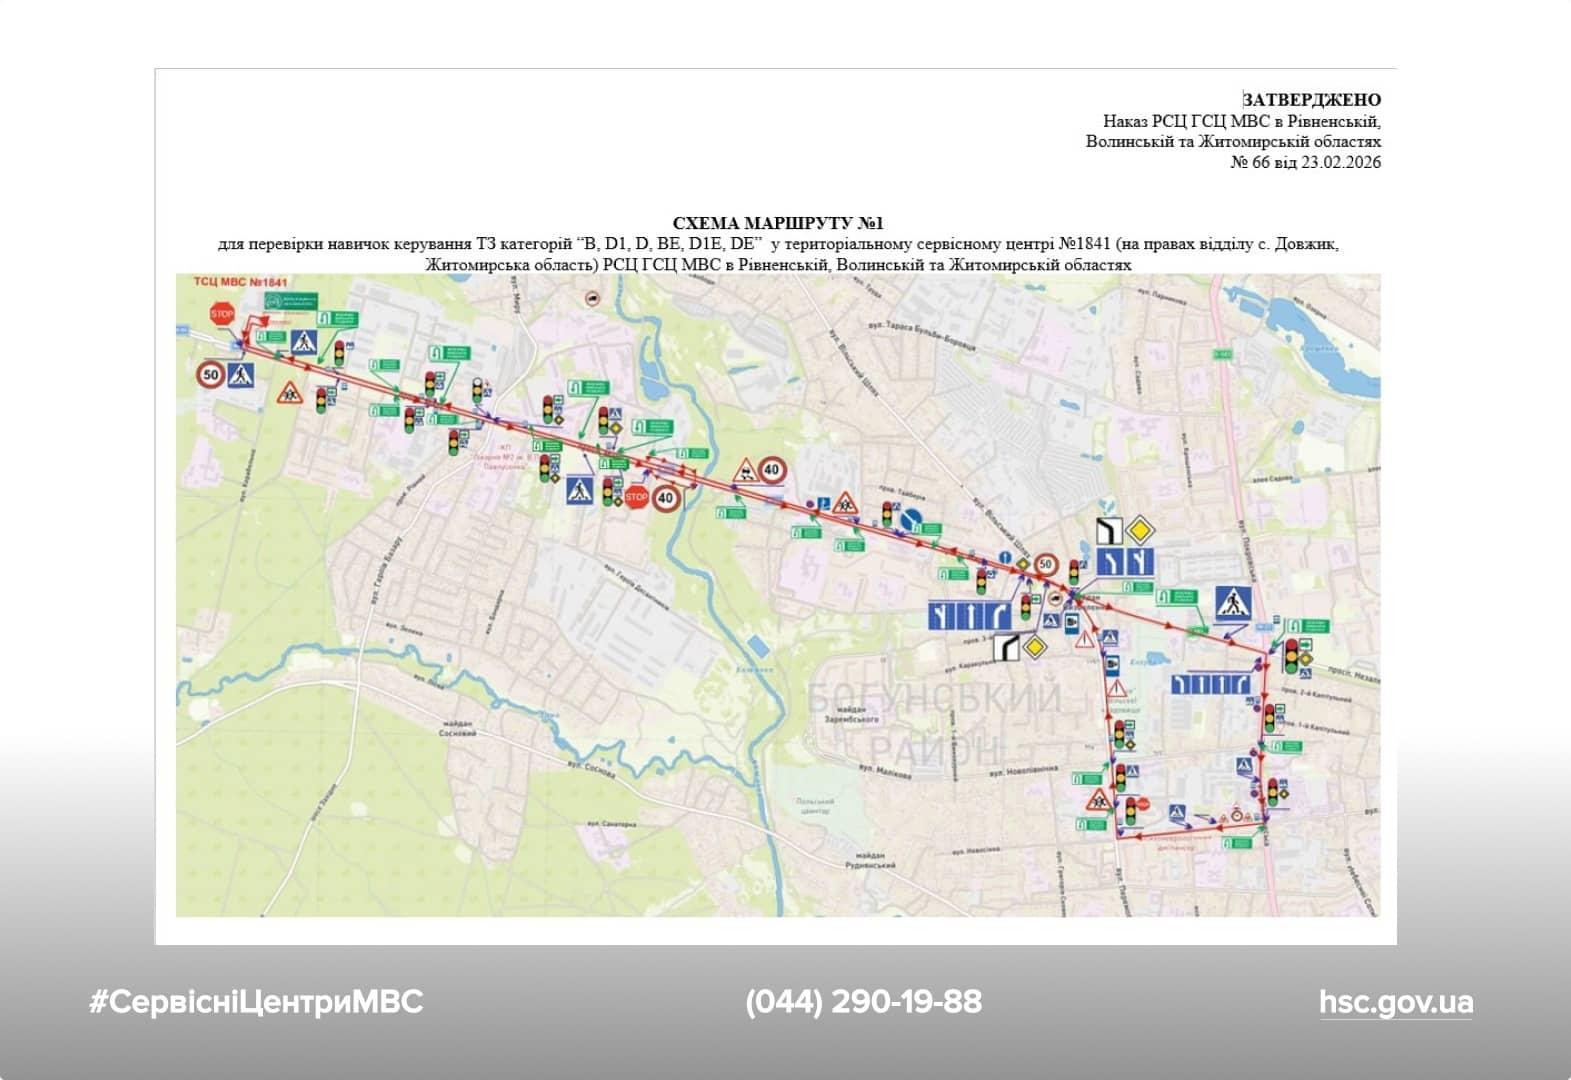Click the phone number (044) 290-19-88
Screen dimensions: 1571x1080
[x=863, y=1002]
